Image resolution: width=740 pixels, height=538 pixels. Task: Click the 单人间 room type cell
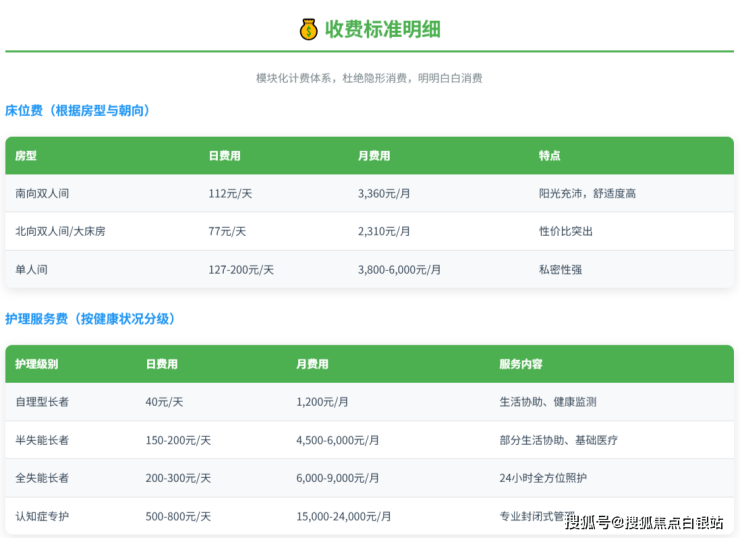point(31,269)
